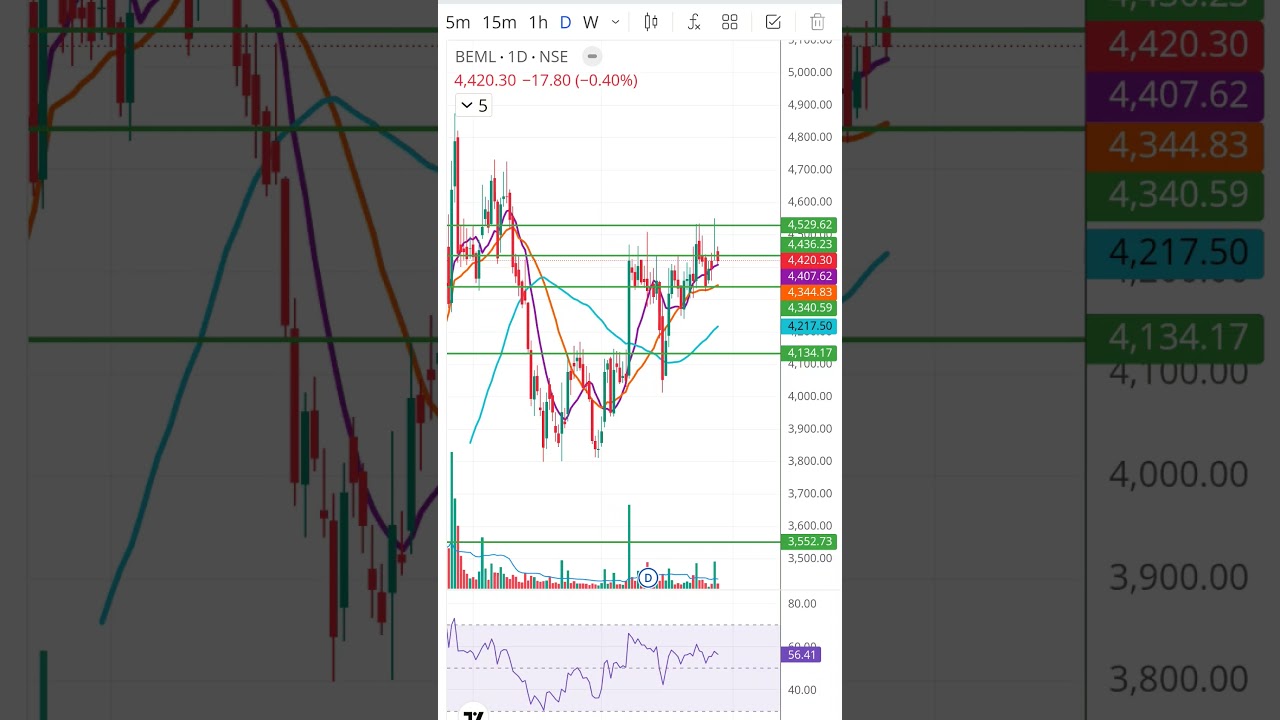Viewport: 1280px width, 720px height.
Task: Click the 4,800.00 price axis label
Action: [x=810, y=137]
